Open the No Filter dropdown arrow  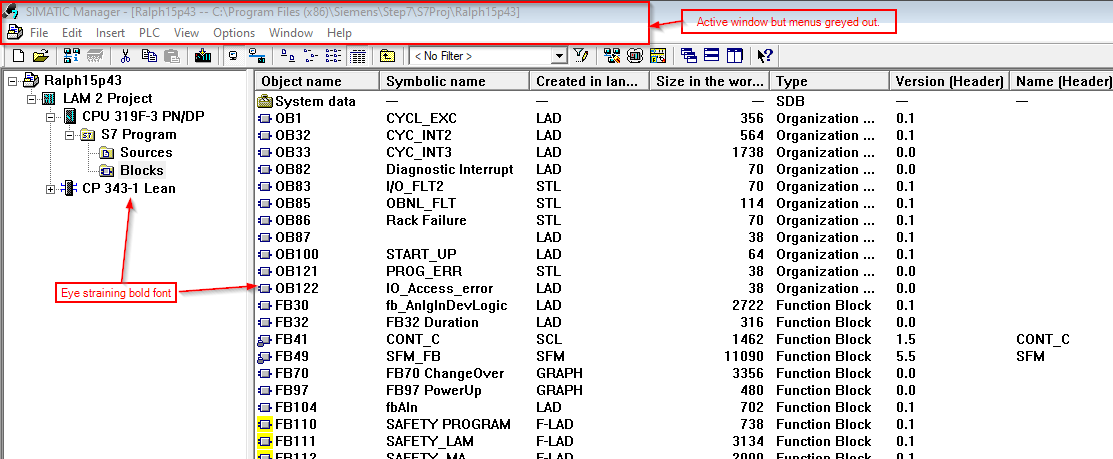click(559, 56)
